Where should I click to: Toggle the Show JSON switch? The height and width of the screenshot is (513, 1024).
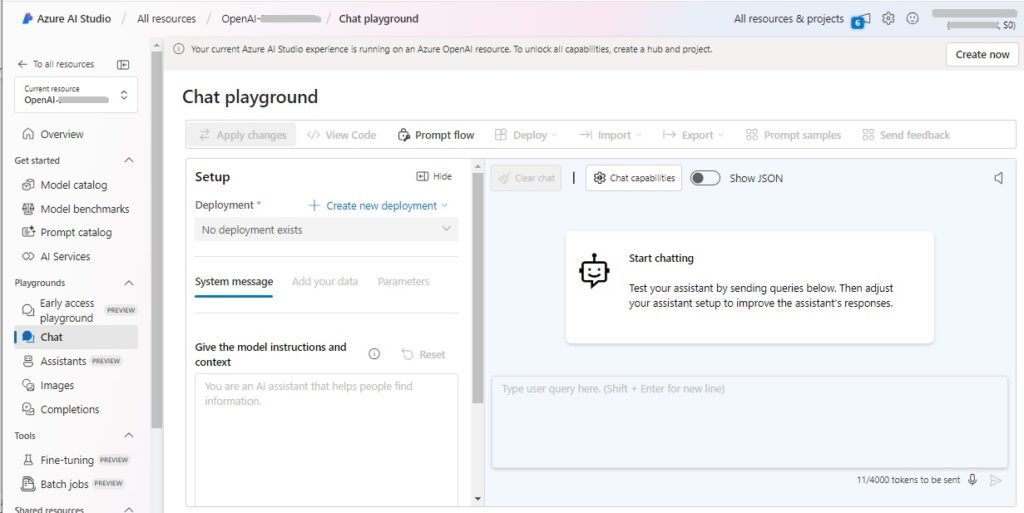pyautogui.click(x=705, y=178)
